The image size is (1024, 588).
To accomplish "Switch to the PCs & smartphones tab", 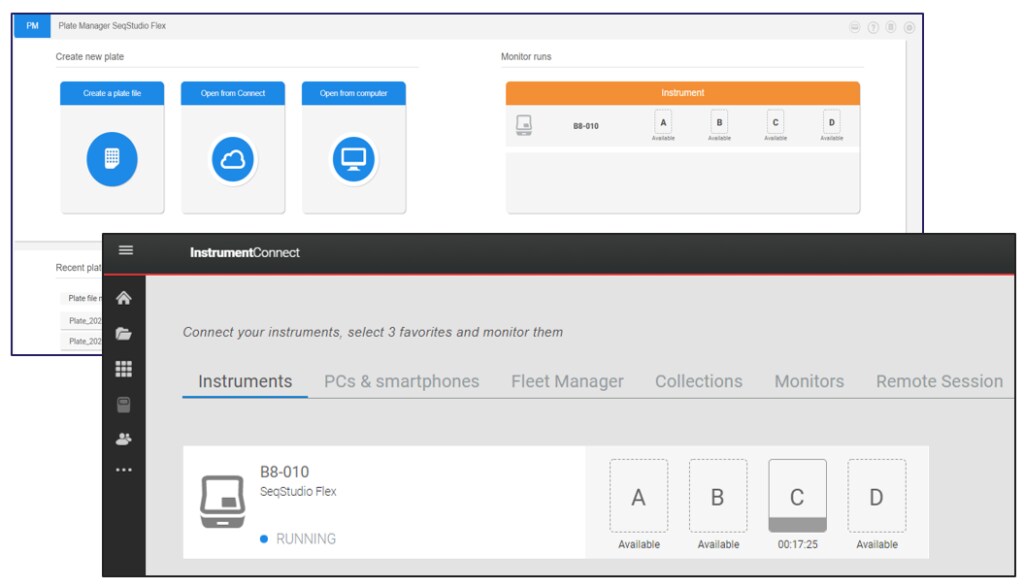I will tap(402, 382).
